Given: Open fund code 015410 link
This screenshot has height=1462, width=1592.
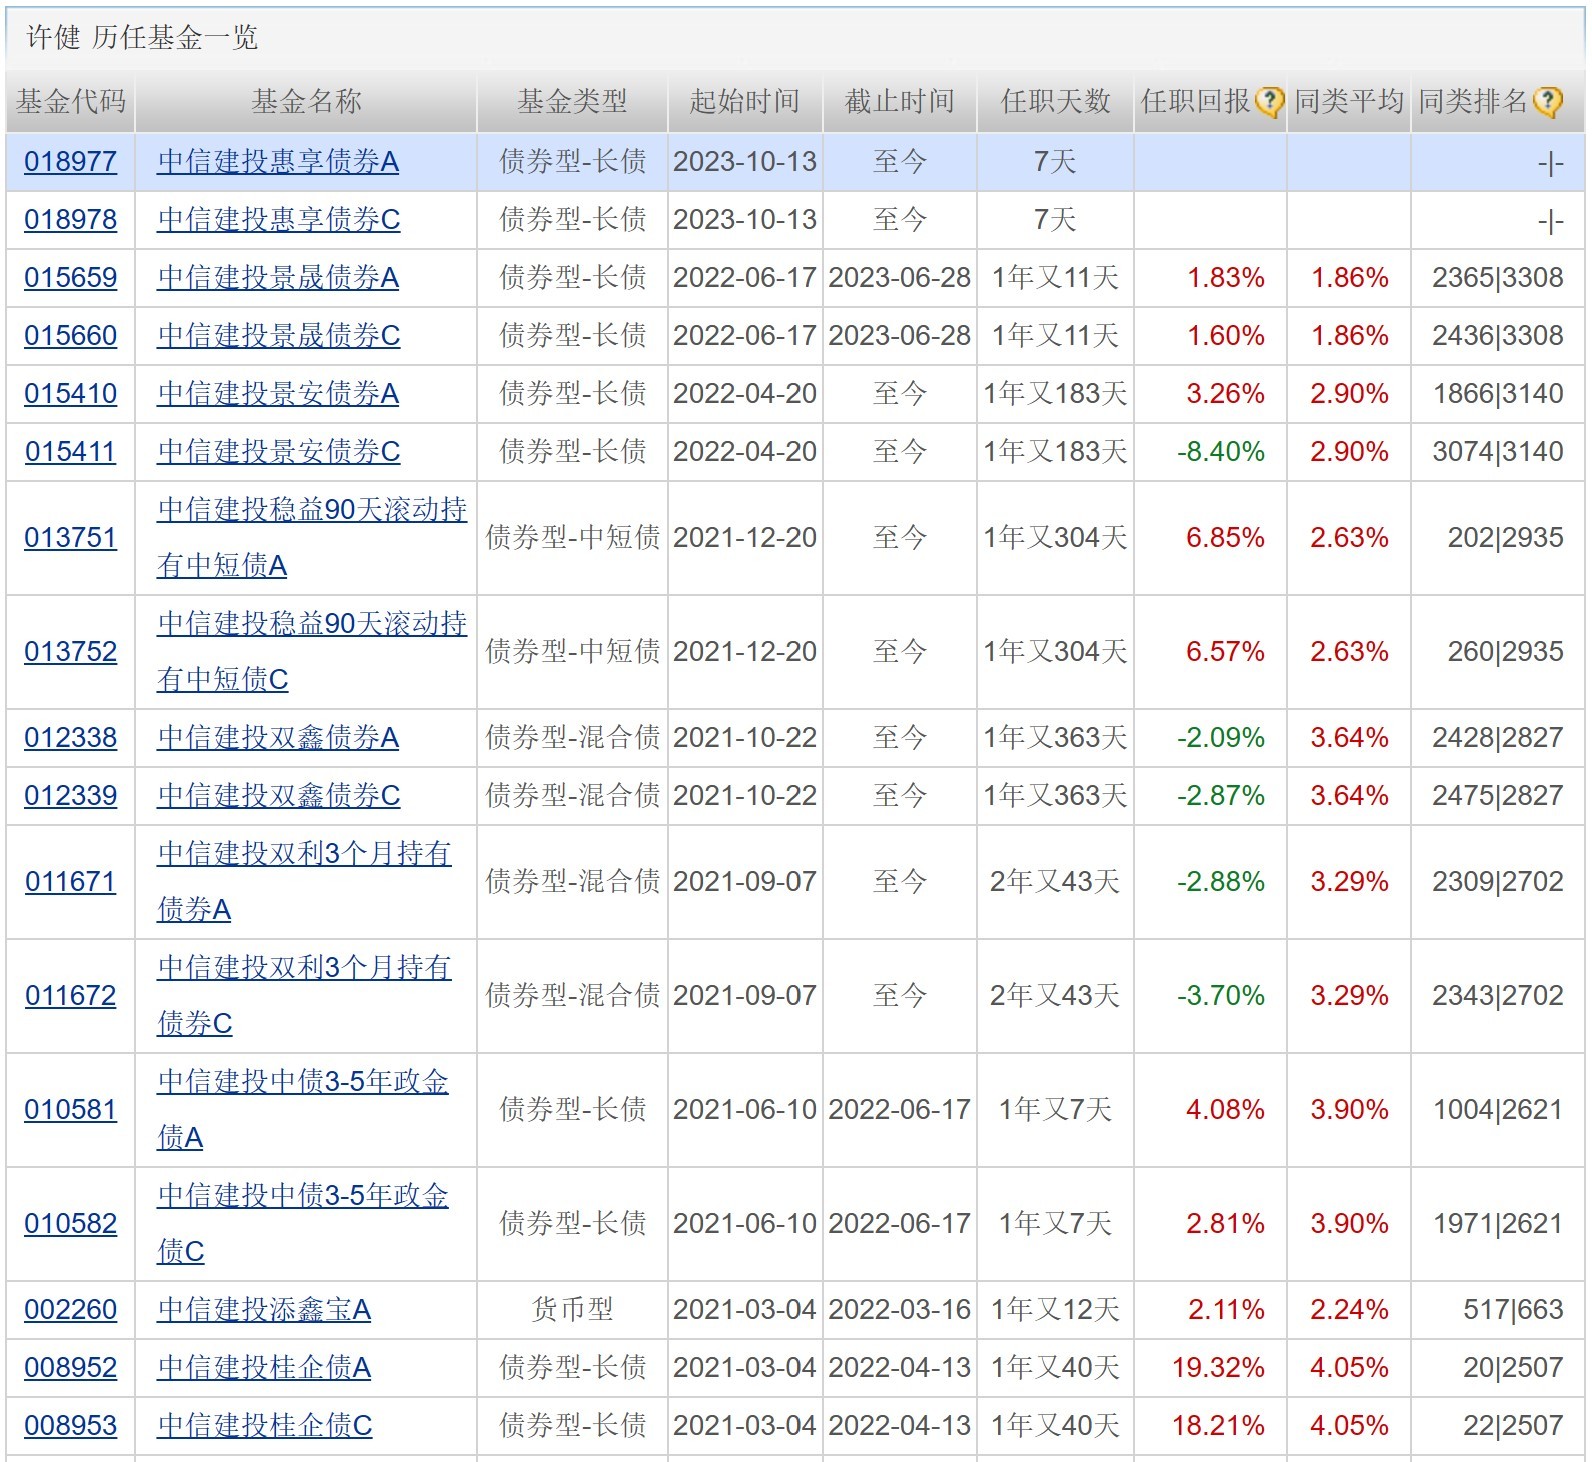Looking at the screenshot, I should tap(70, 394).
